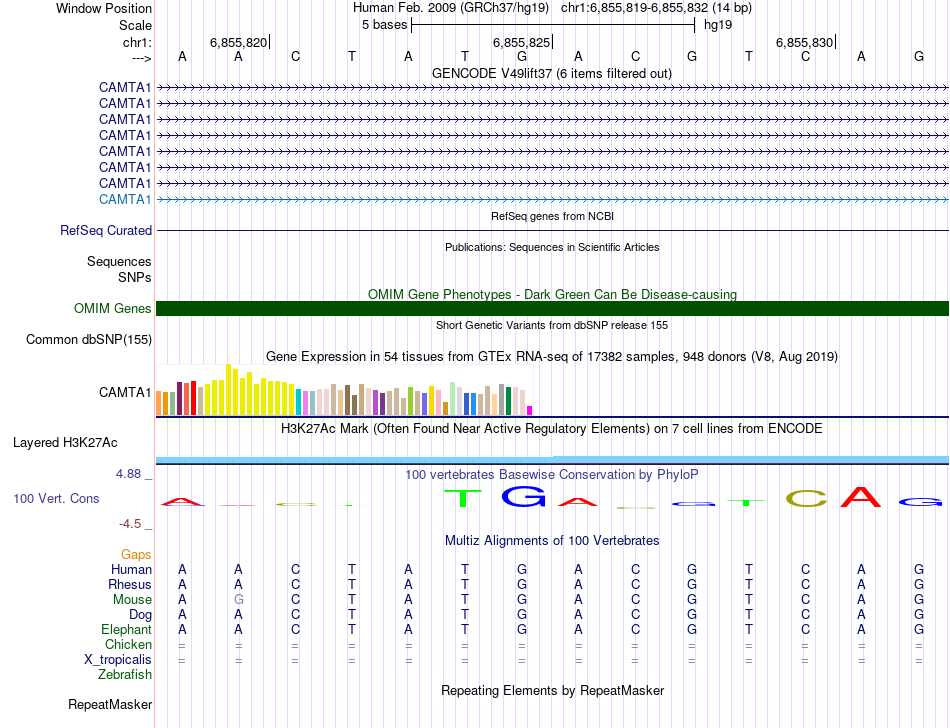Select the Common dbSNP(155) track label
The height and width of the screenshot is (728, 950).
[89, 340]
